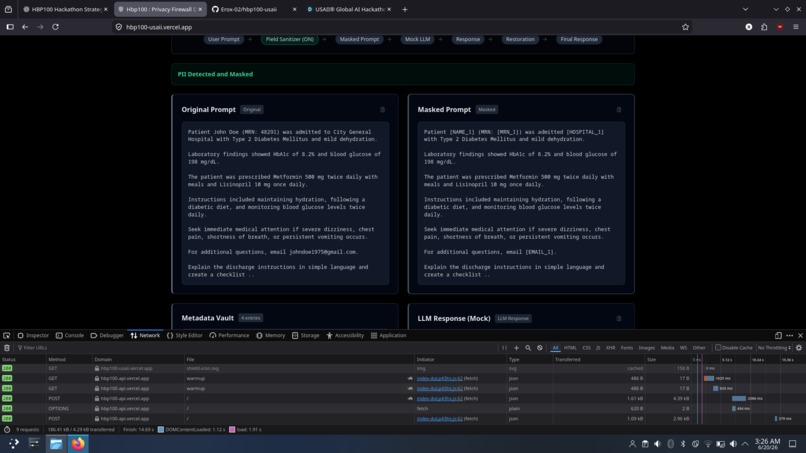Enable the Disable Cache checkbox

tap(718, 348)
